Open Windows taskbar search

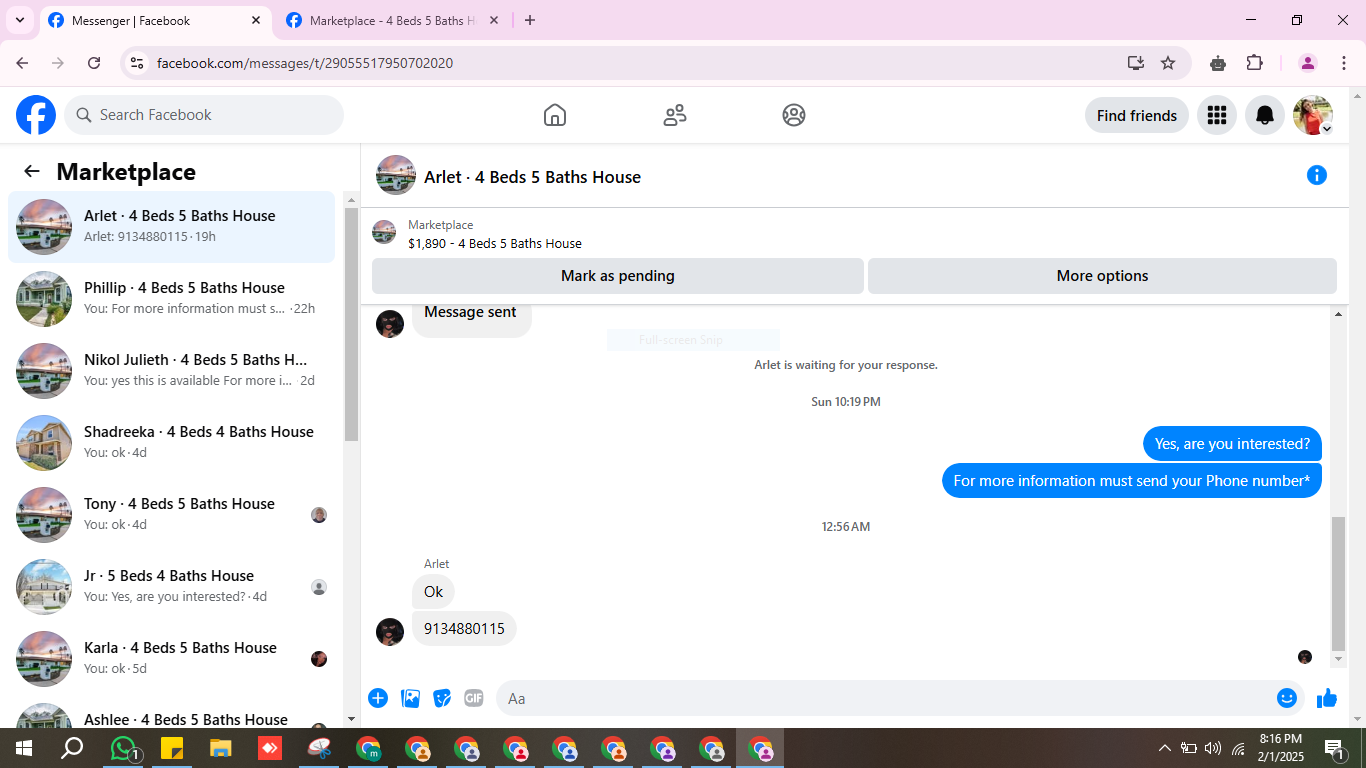click(x=72, y=748)
